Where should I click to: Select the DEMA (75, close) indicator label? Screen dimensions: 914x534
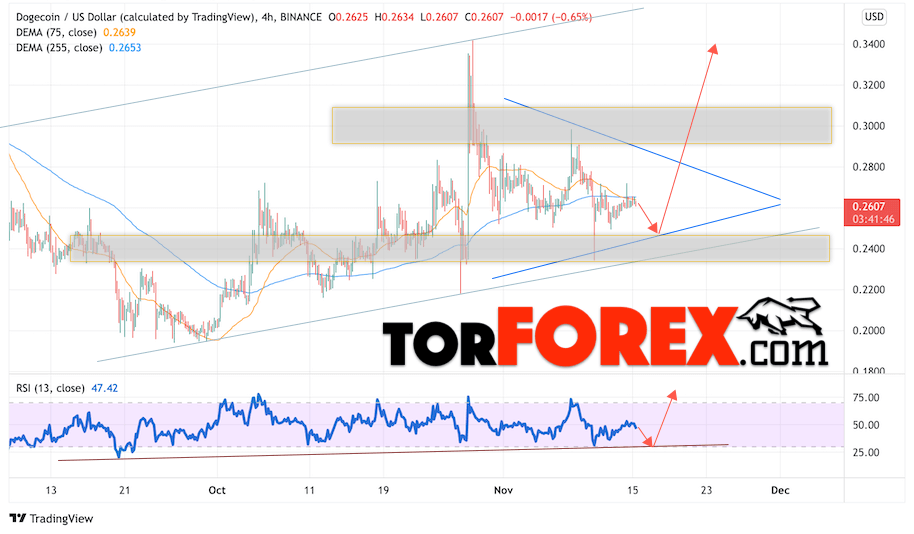pyautogui.click(x=57, y=33)
